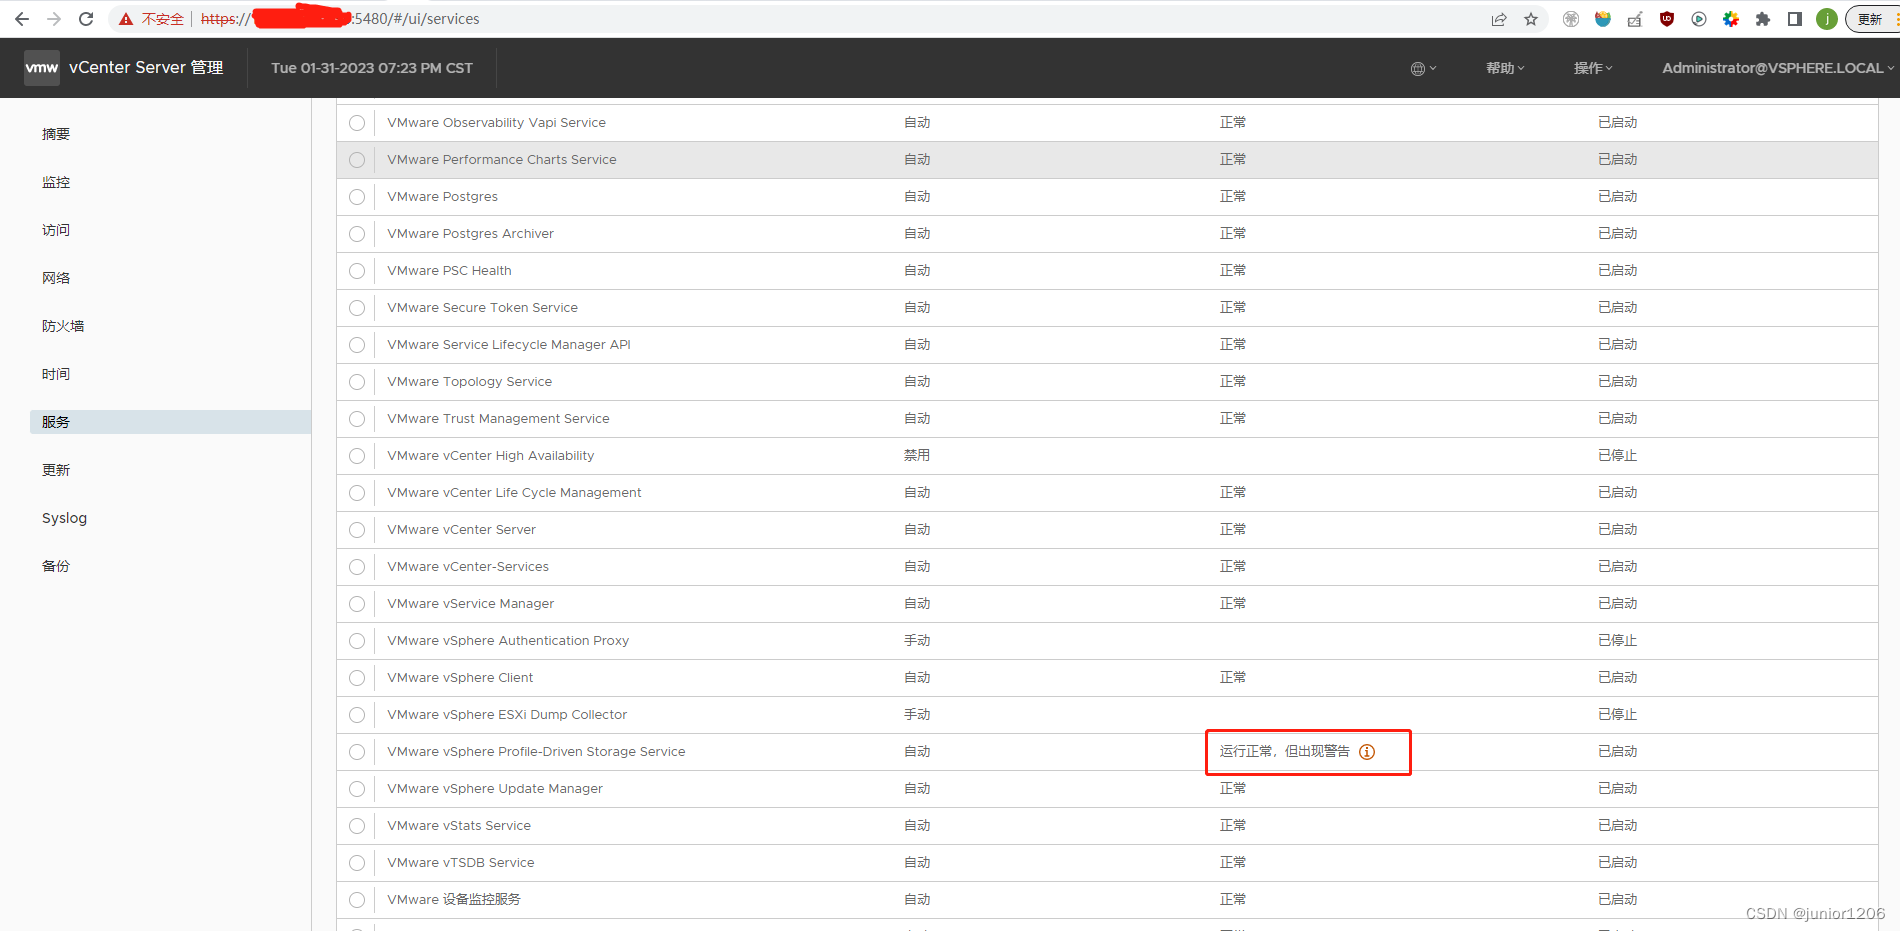Click the side panel icon in browser toolbar
Image resolution: width=1900 pixels, height=931 pixels.
(x=1795, y=19)
